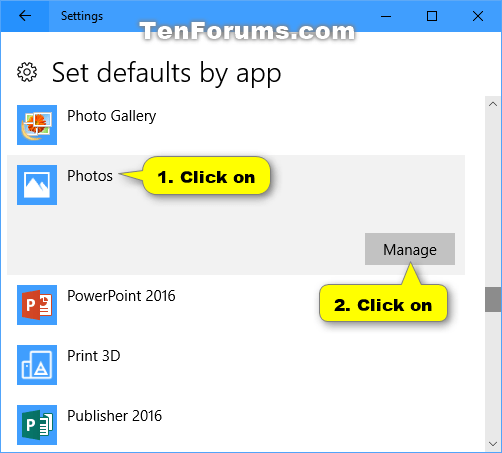Click the Publisher 2016 icon
This screenshot has width=502, height=453.
tap(37, 425)
